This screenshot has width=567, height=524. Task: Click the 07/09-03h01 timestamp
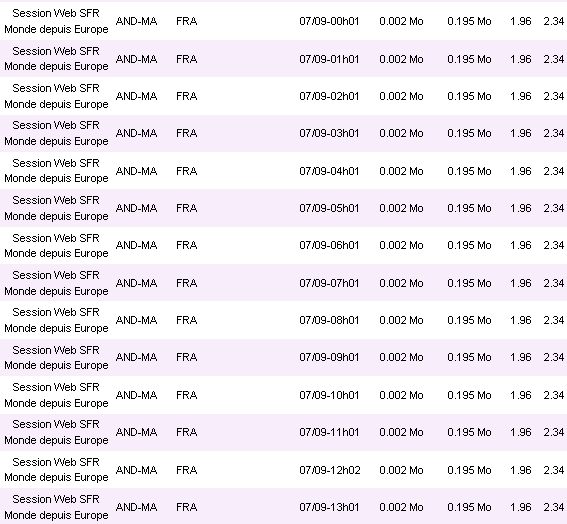tap(329, 133)
